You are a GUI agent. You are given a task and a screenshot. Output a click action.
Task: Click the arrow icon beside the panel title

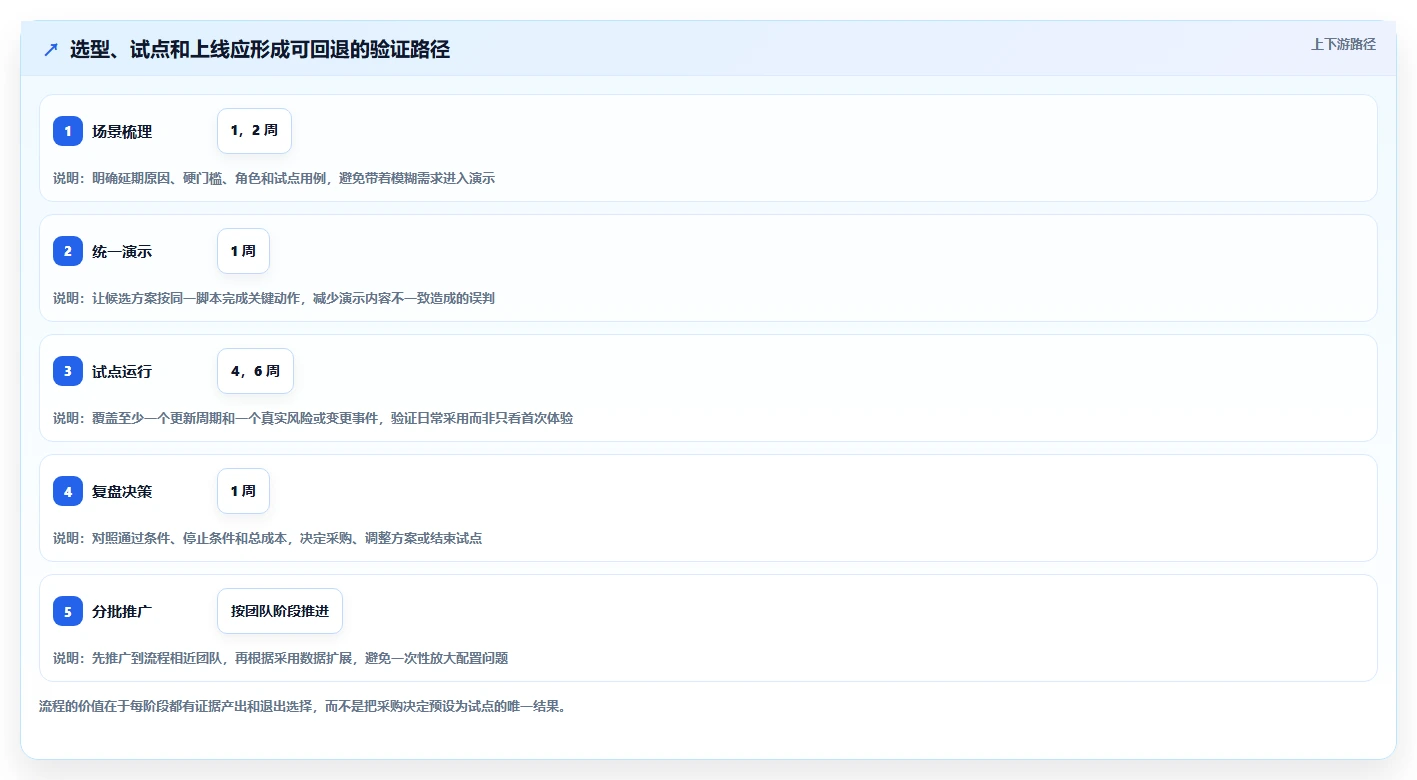pos(51,49)
